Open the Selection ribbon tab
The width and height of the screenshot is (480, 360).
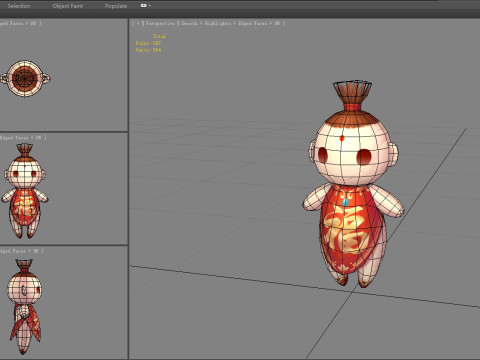[19, 6]
